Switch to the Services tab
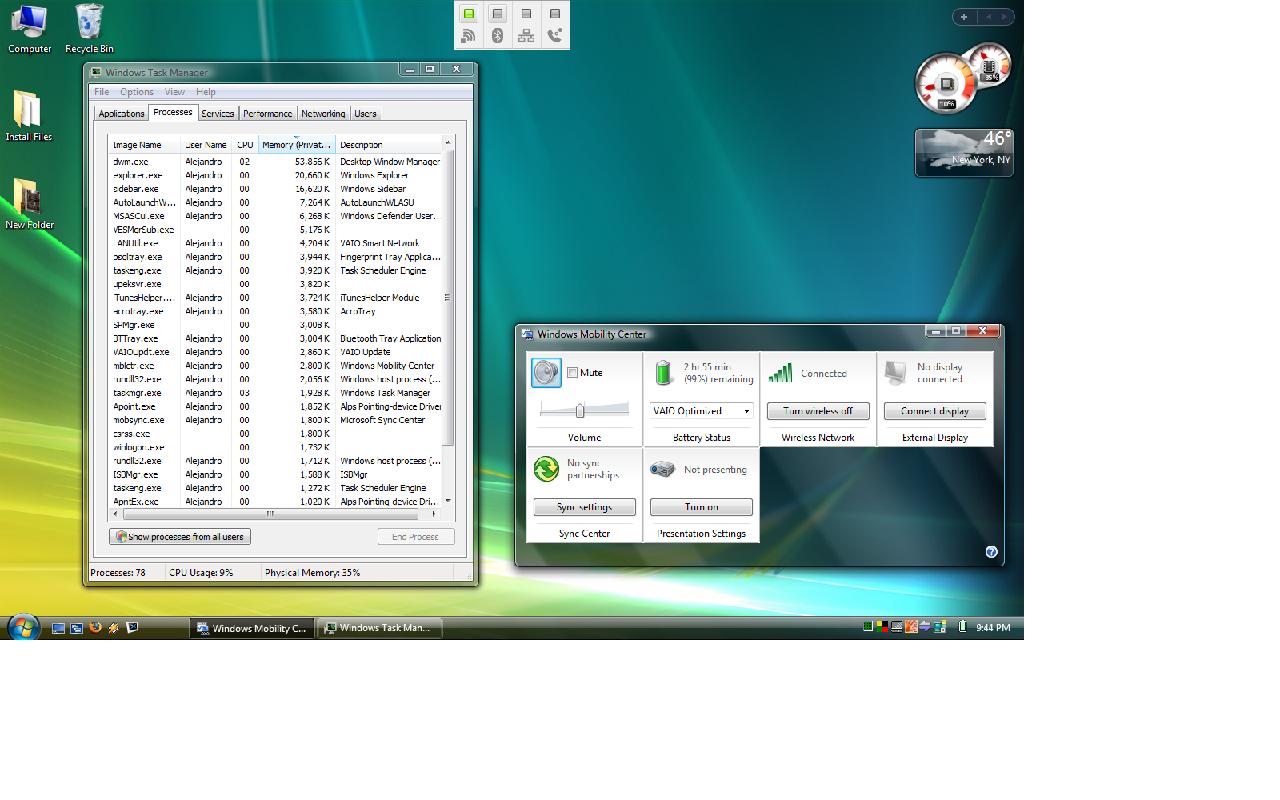This screenshot has width=1280, height=800. tap(218, 114)
